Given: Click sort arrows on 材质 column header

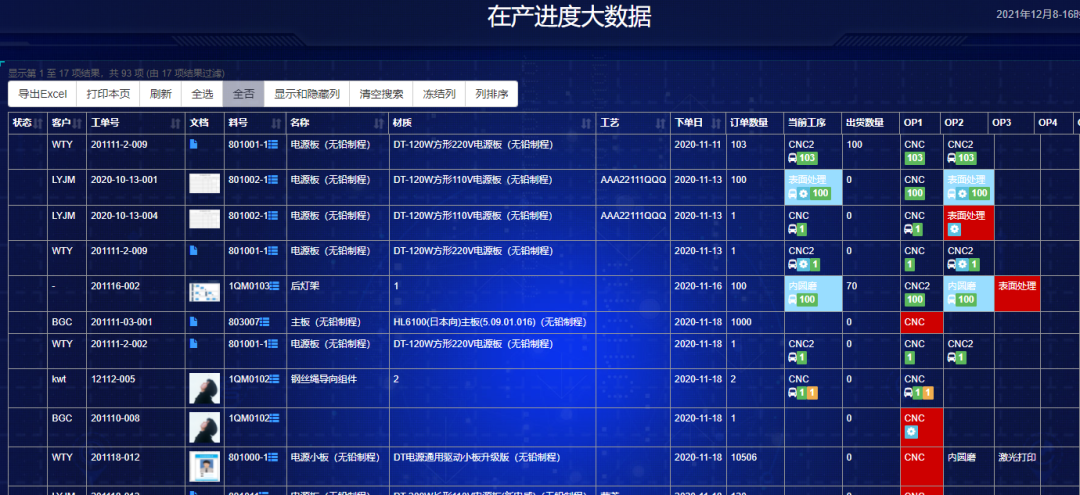Looking at the screenshot, I should click(586, 123).
